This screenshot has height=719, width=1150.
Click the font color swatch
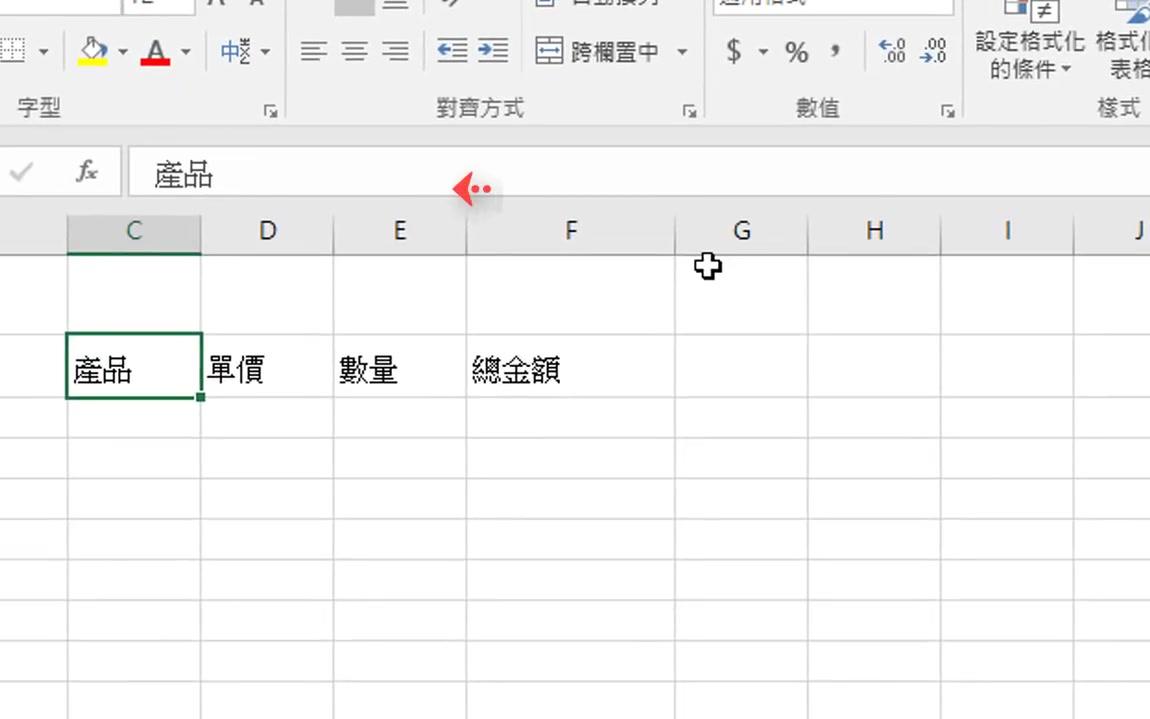(155, 60)
